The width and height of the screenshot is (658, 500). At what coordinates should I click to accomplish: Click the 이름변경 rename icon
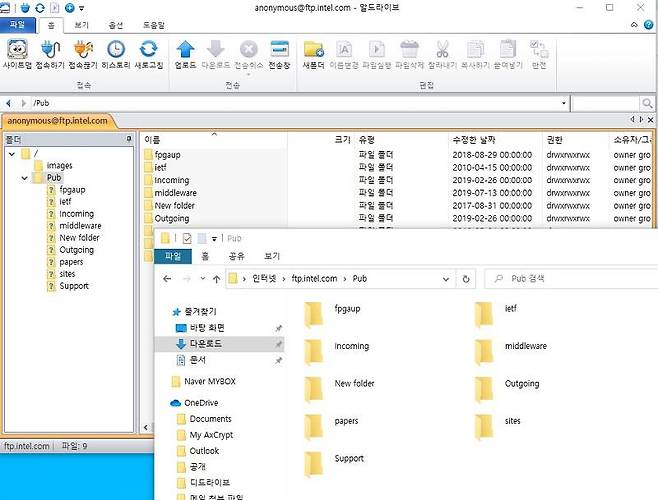click(344, 54)
